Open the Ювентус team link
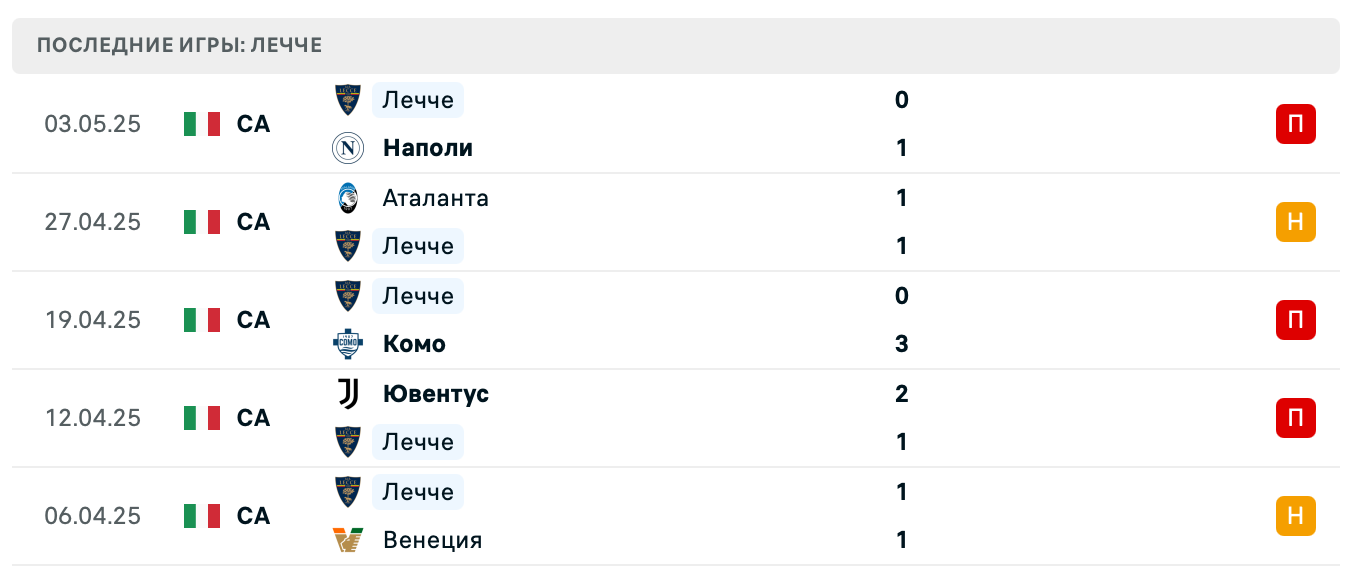1354x582 pixels. click(435, 394)
